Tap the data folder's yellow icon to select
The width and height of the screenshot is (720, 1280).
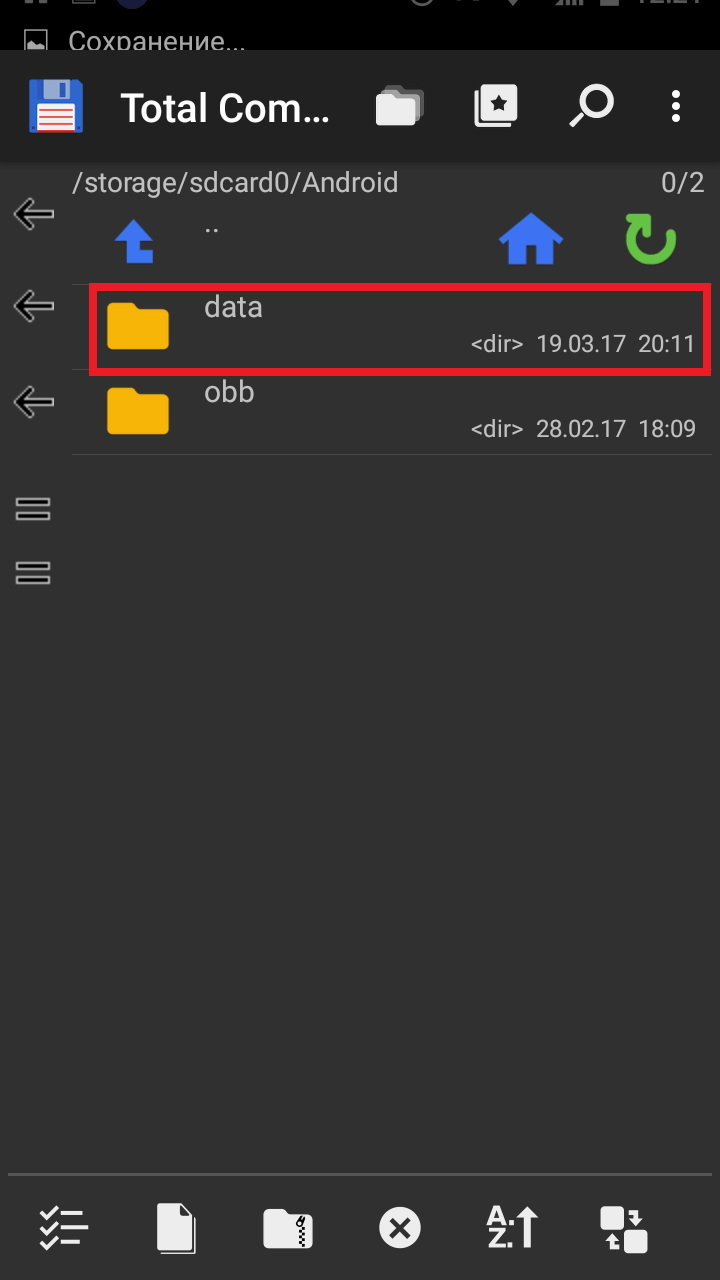tap(138, 326)
